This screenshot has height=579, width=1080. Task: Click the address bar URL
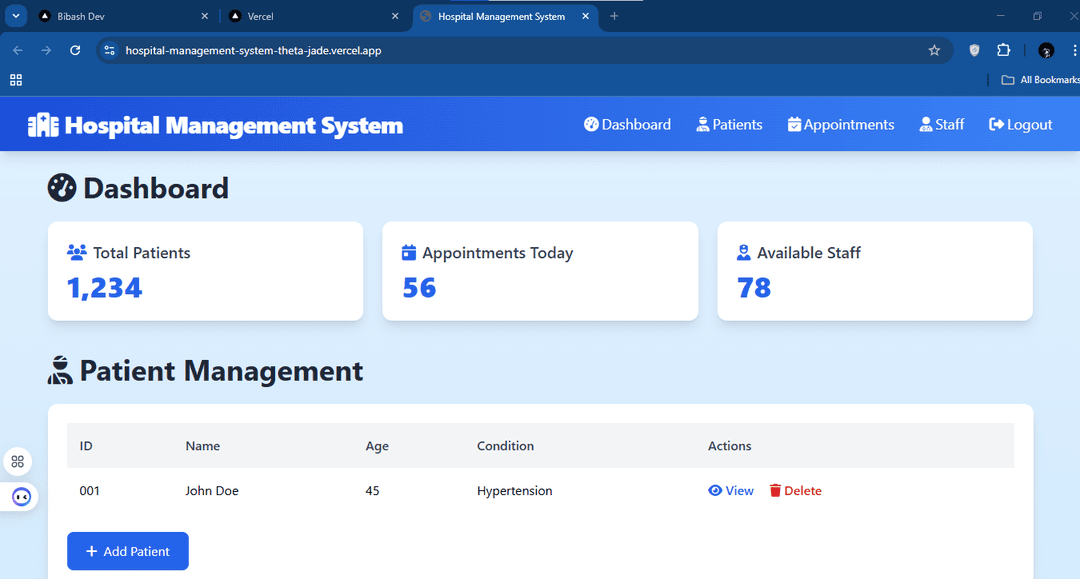tap(253, 50)
